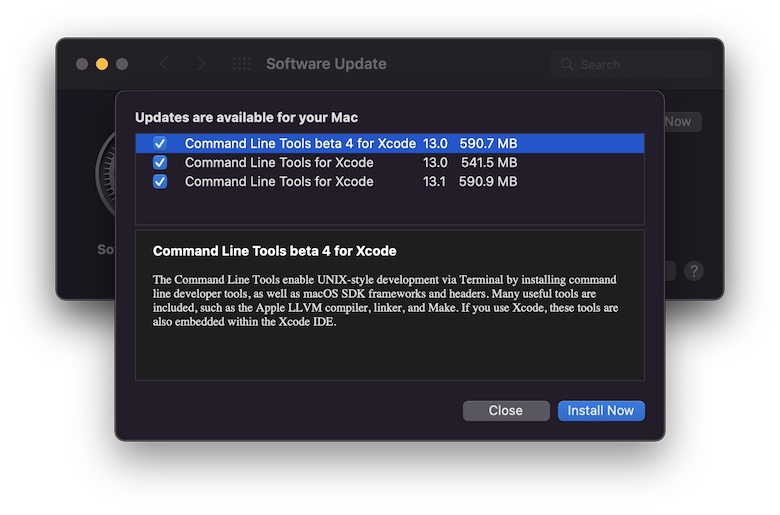780x515 pixels.
Task: Click the Software Update gear icon
Action: [105, 174]
